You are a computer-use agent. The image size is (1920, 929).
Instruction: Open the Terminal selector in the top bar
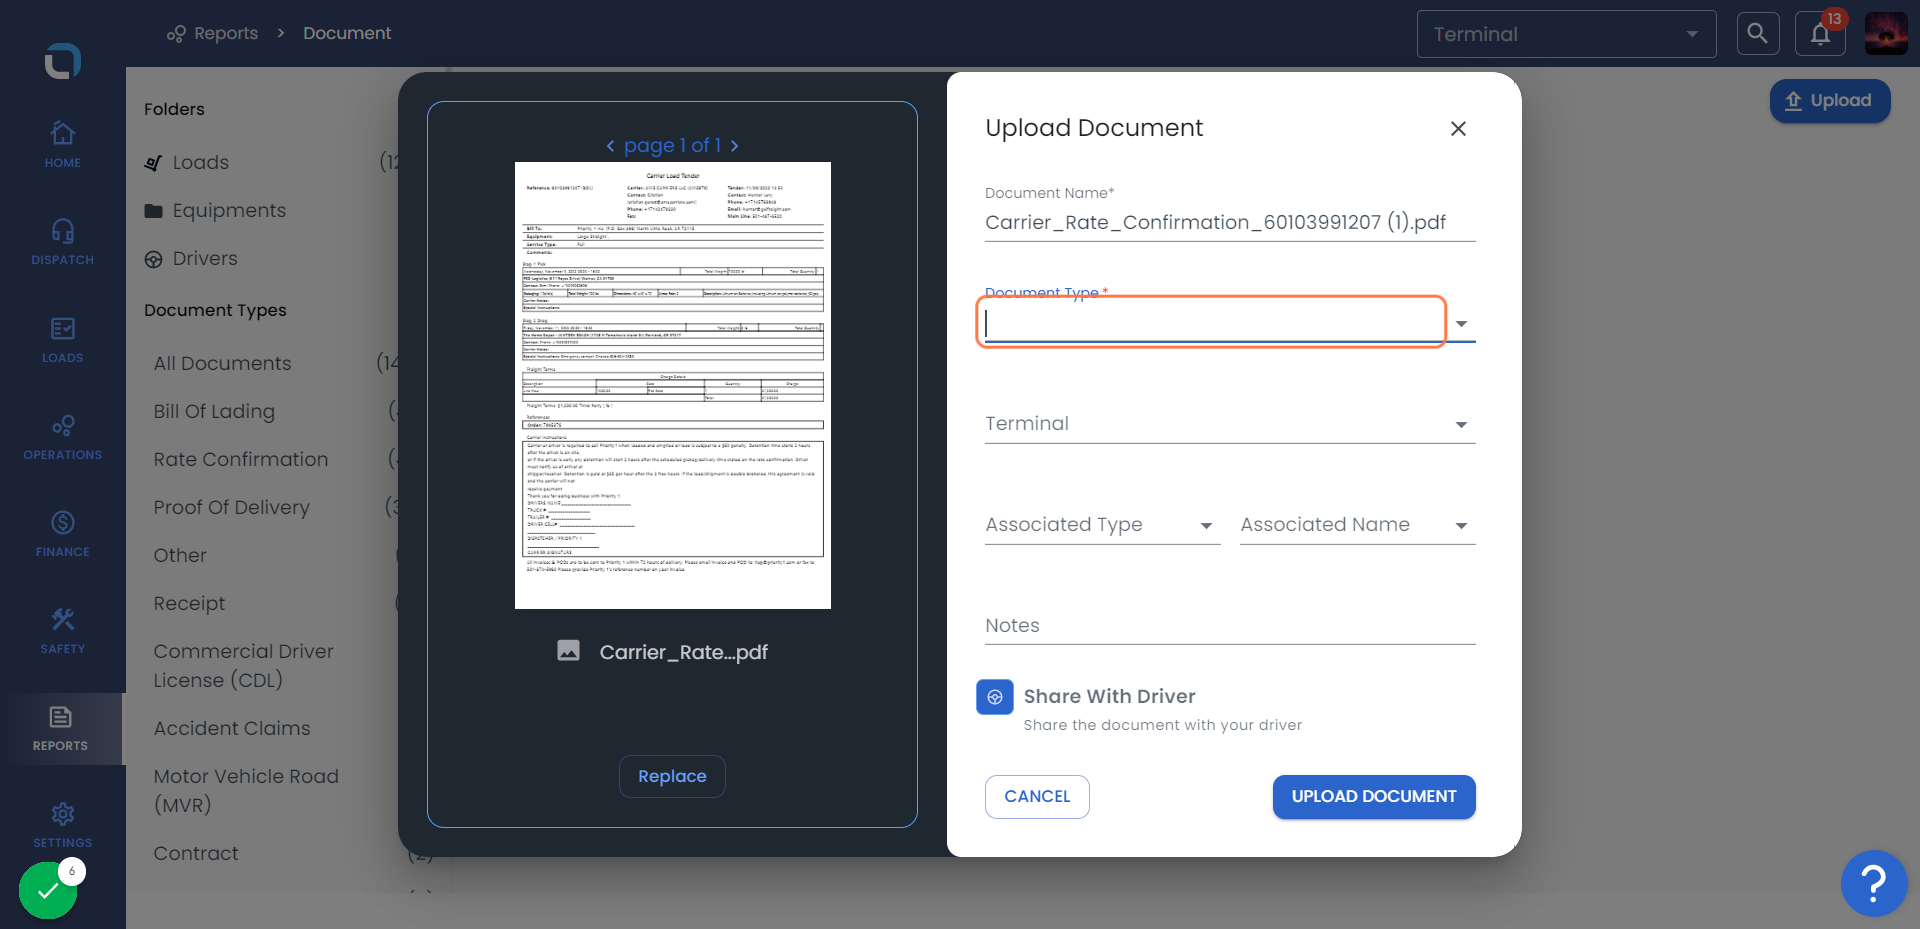pos(1566,34)
